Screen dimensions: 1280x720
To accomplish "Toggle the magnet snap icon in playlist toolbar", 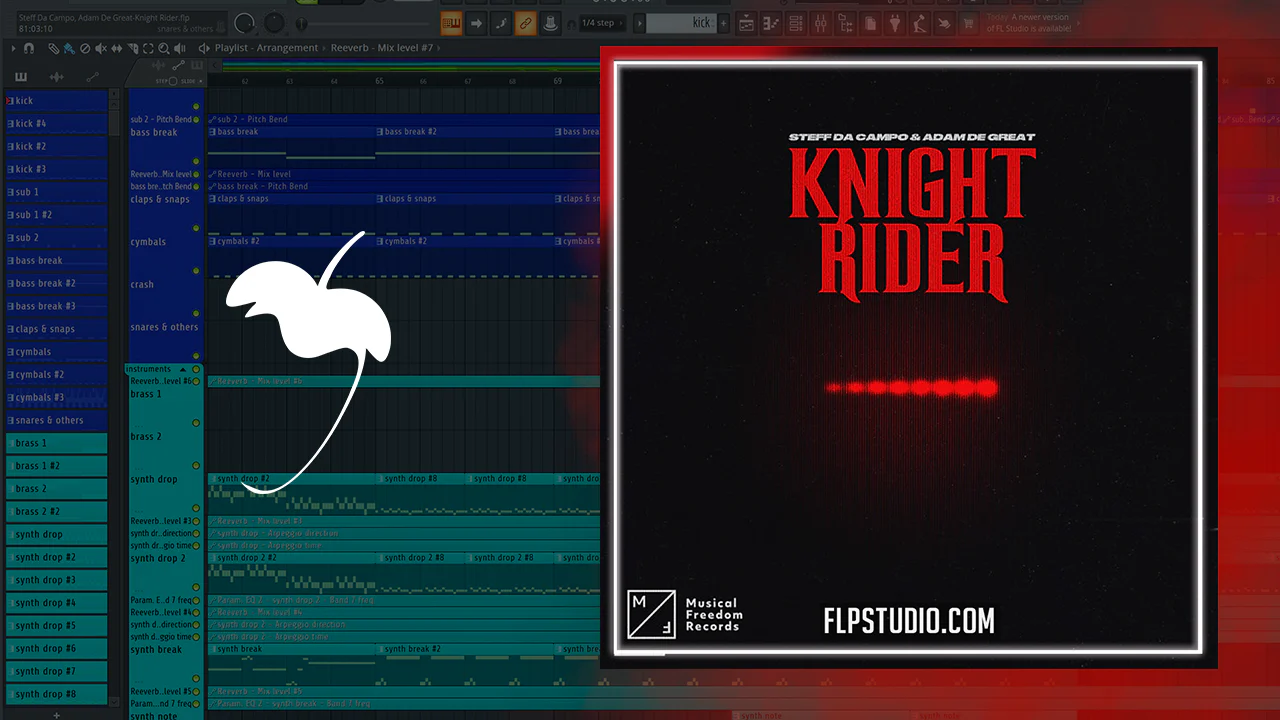I will 28,48.
